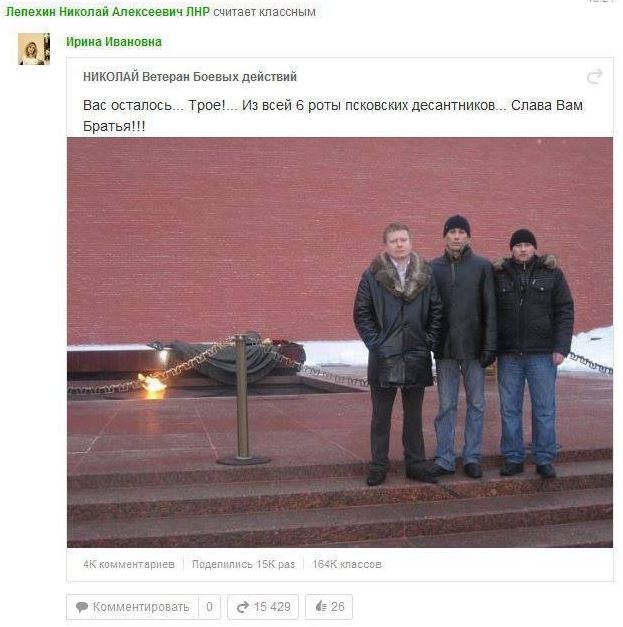The height and width of the screenshot is (627, 623).
Task: Open the photo of men by red wall
Action: tap(340, 342)
